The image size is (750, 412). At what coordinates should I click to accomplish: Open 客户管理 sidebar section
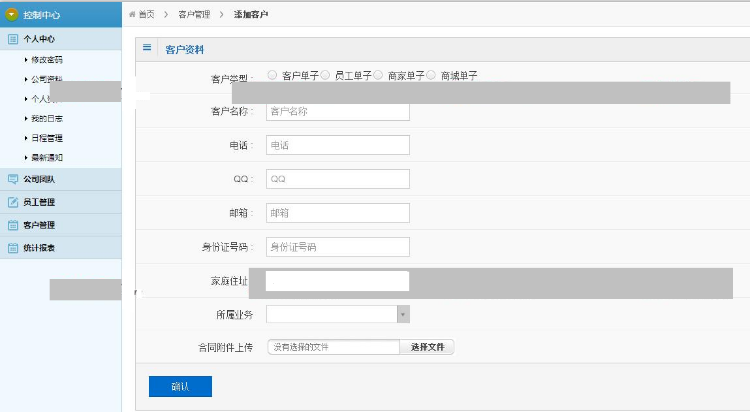61,225
